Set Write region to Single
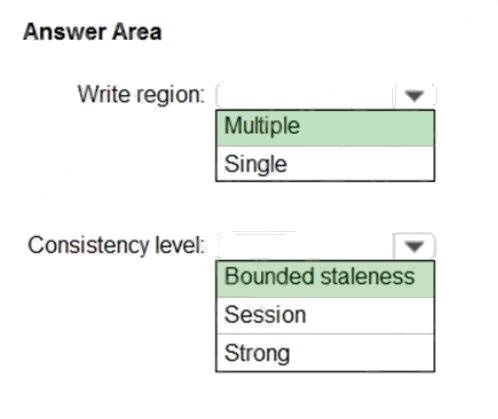Screen dimensions: 498x419 [x=325, y=163]
